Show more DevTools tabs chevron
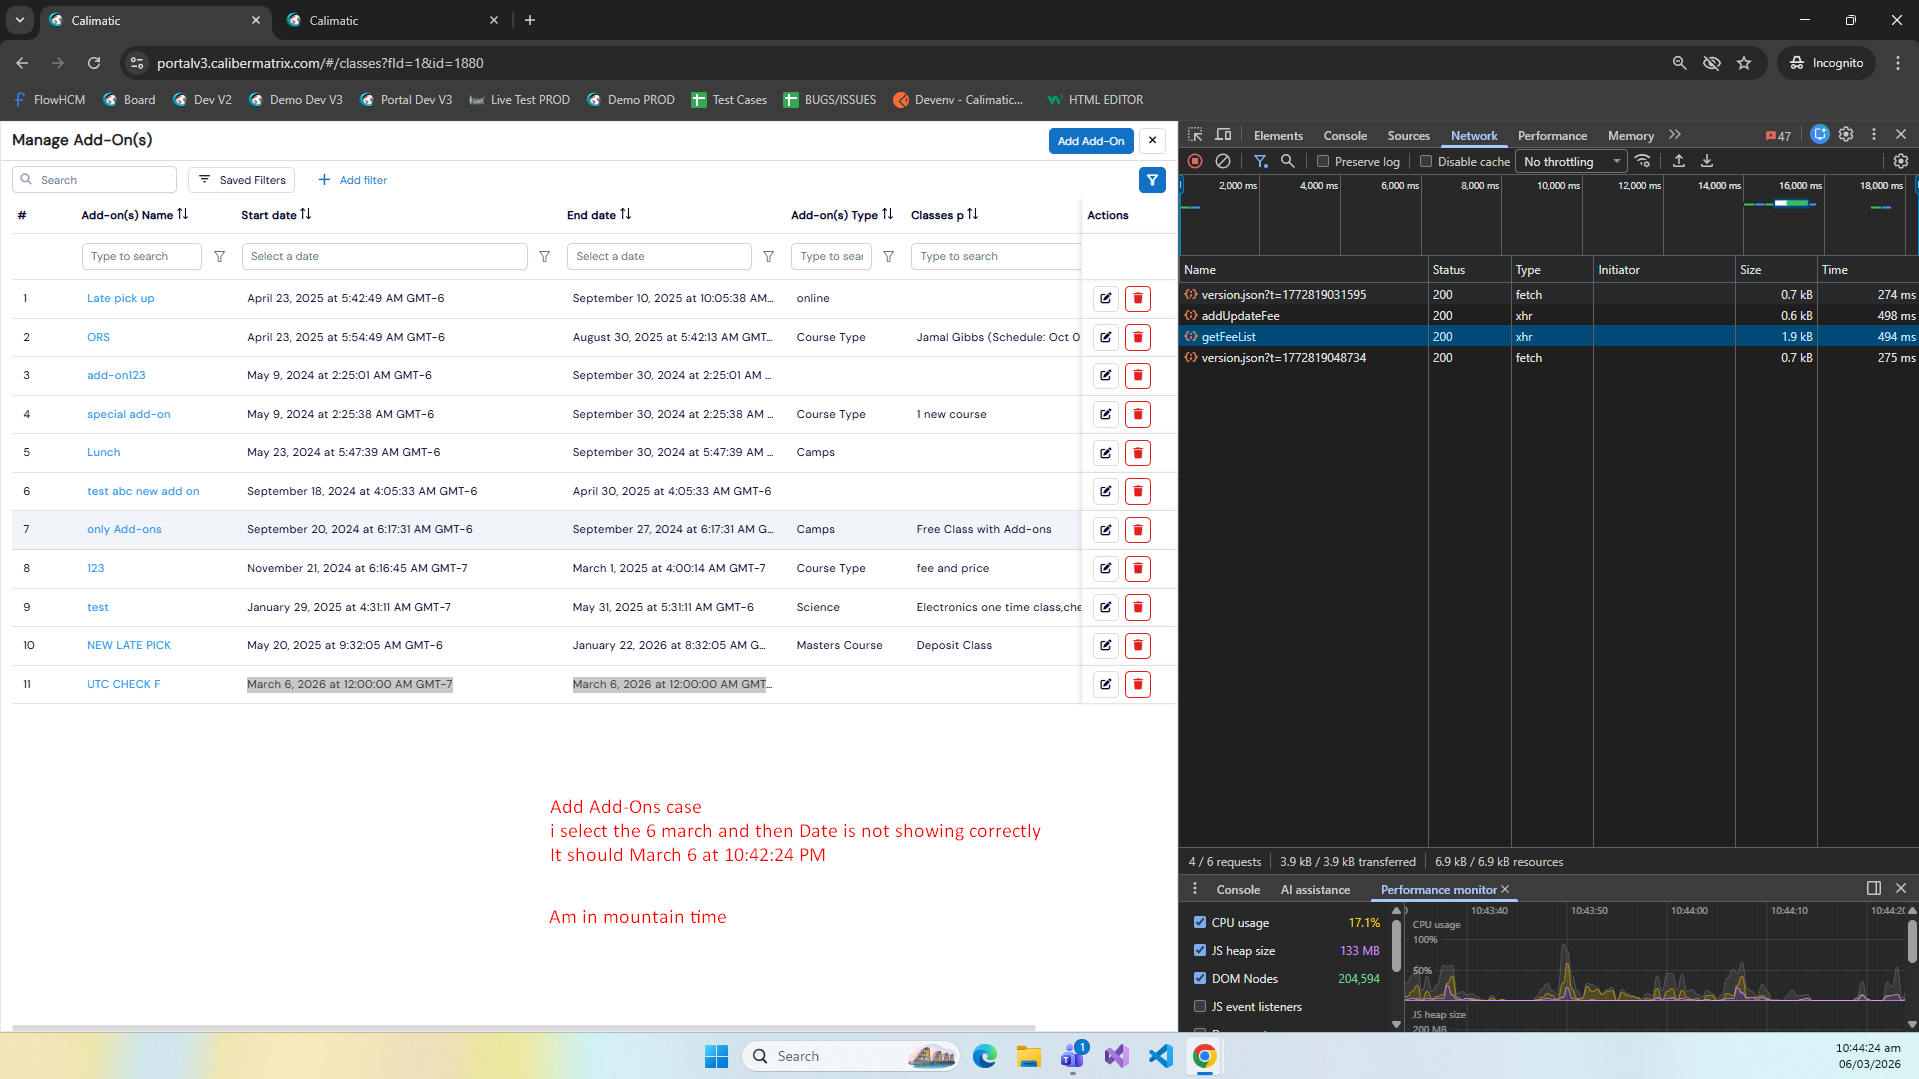 point(1675,135)
